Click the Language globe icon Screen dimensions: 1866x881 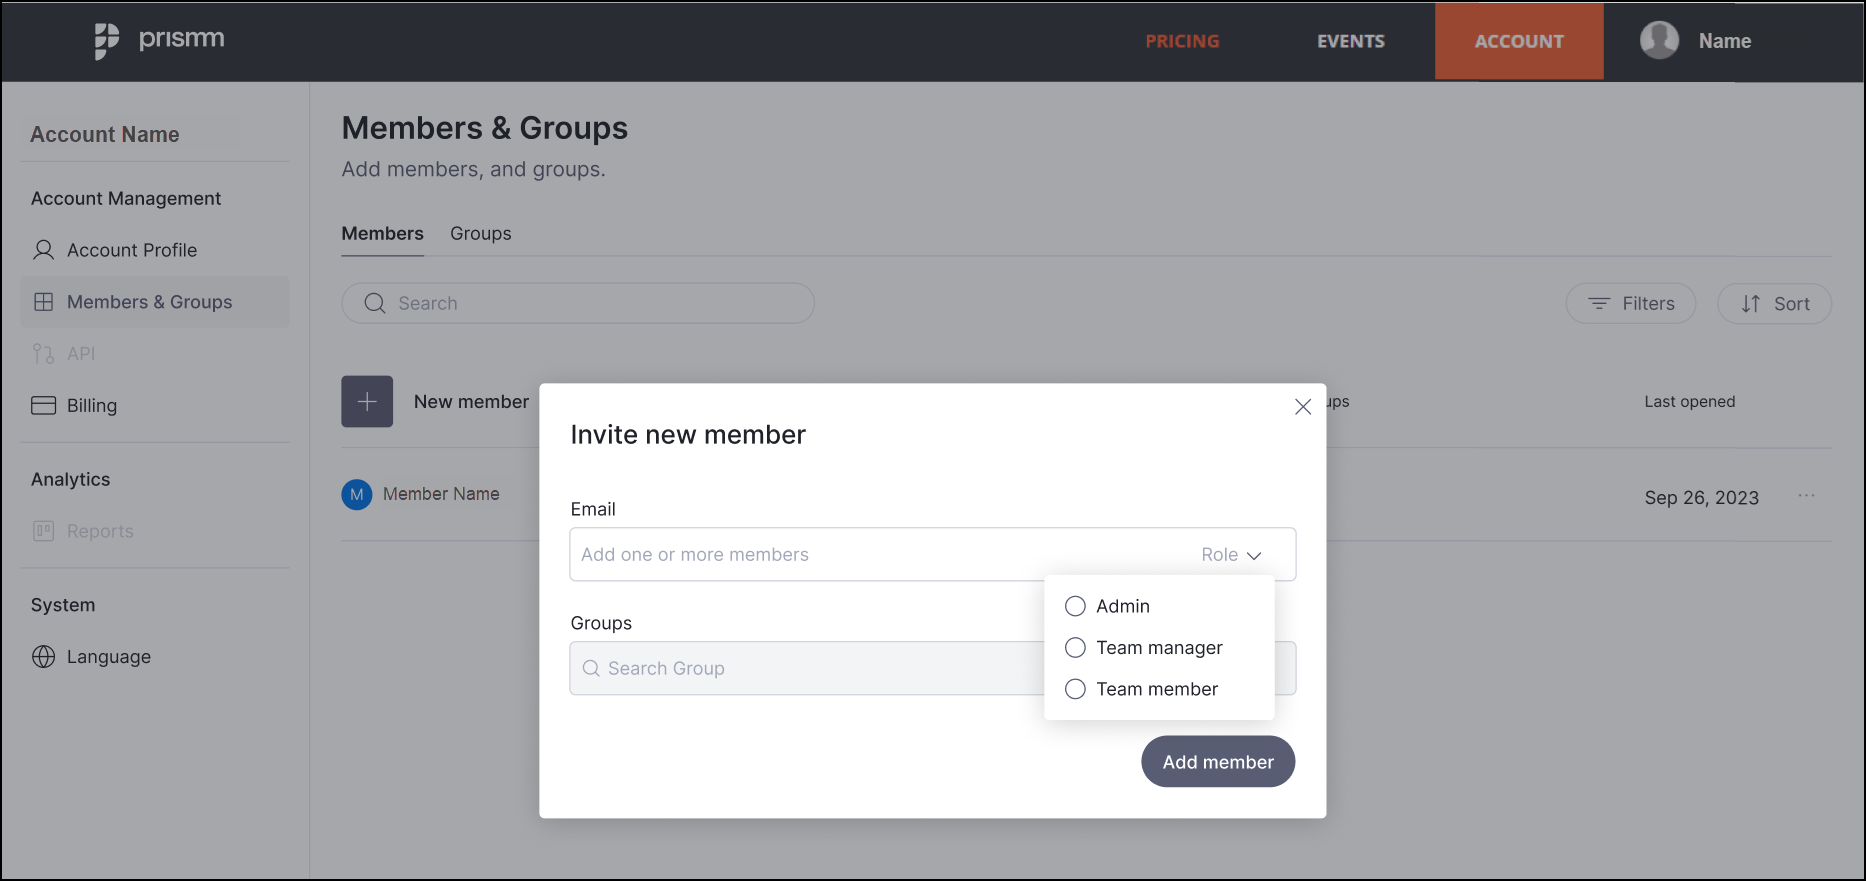click(x=44, y=657)
